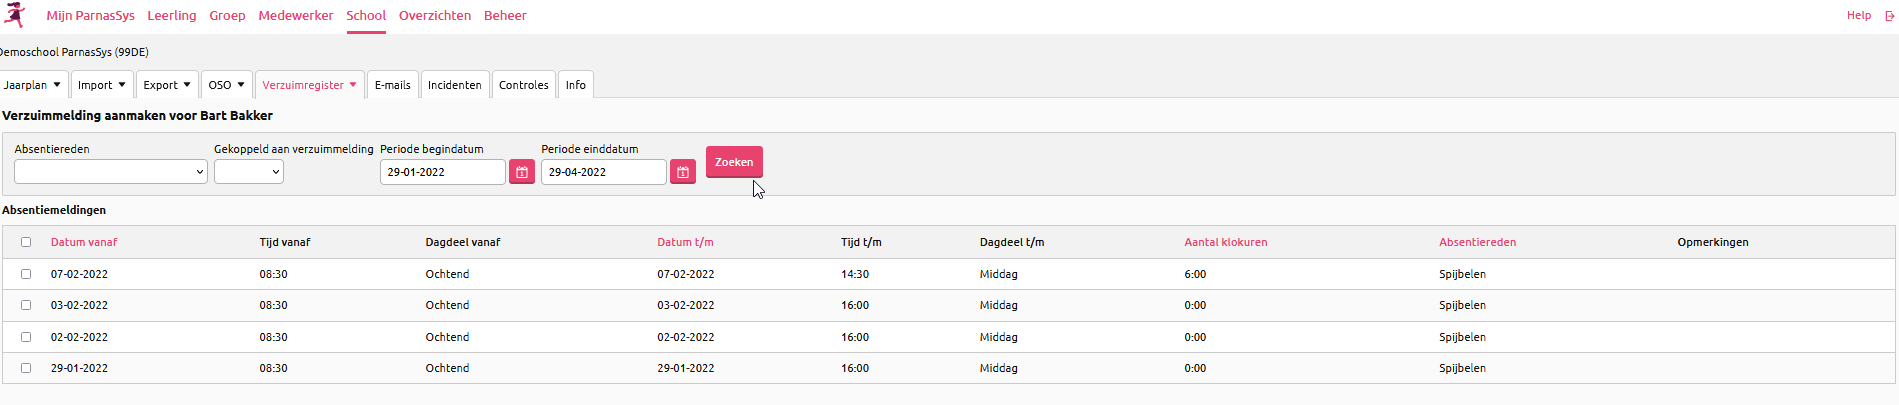Click the ParnasSys logo icon
Viewport: 1899px width, 405px height.
coord(15,15)
